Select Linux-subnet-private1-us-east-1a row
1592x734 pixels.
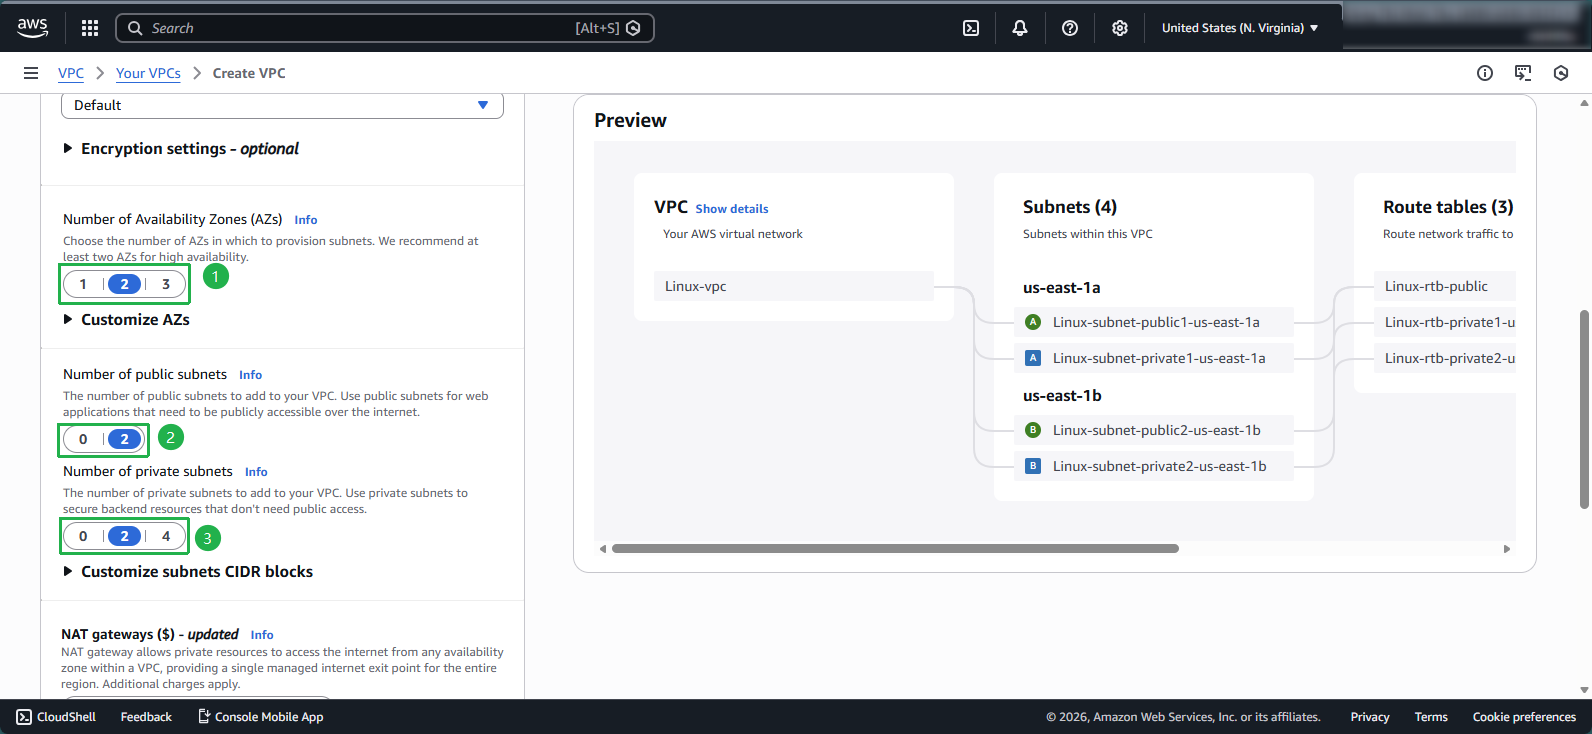pyautogui.click(x=1154, y=358)
